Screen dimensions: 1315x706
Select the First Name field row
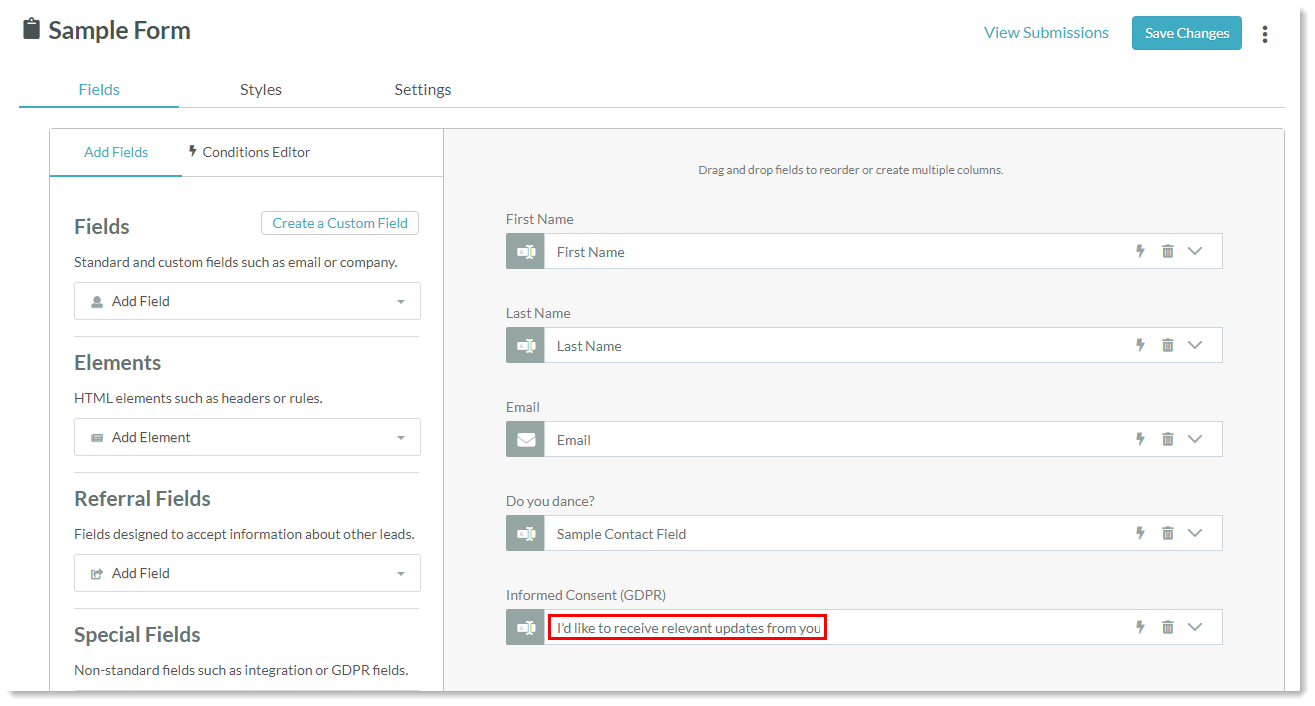click(864, 252)
